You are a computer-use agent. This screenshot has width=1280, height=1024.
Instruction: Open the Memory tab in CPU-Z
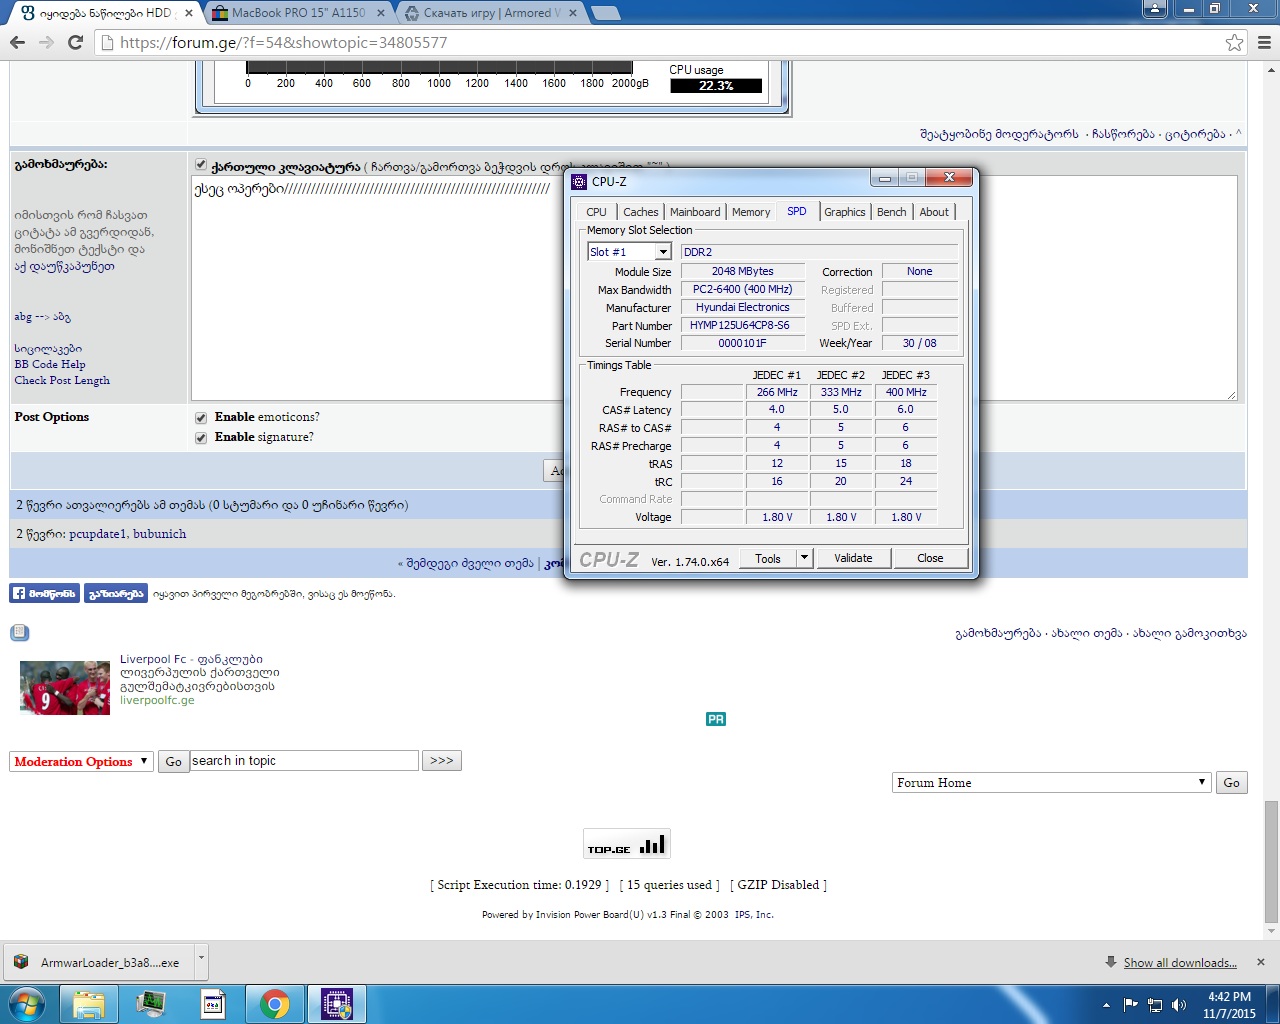coord(751,212)
